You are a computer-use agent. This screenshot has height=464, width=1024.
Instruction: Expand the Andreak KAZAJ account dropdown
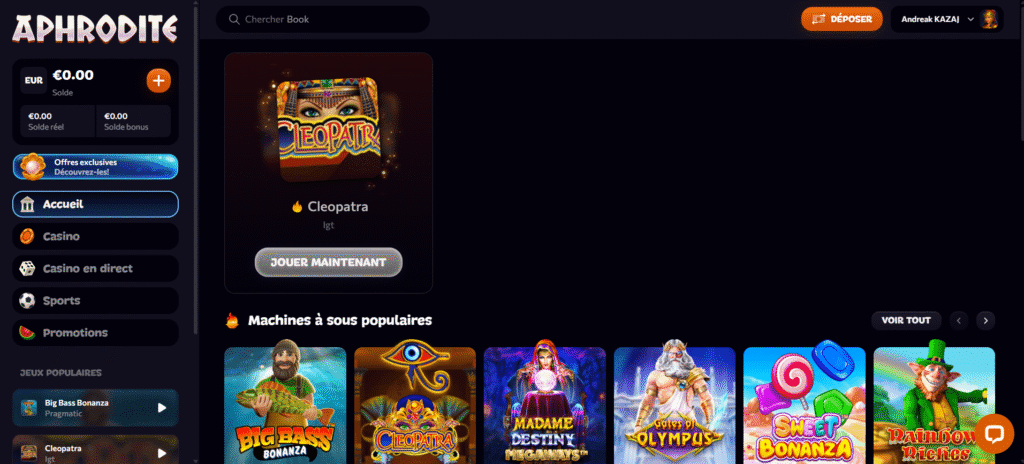coord(970,20)
